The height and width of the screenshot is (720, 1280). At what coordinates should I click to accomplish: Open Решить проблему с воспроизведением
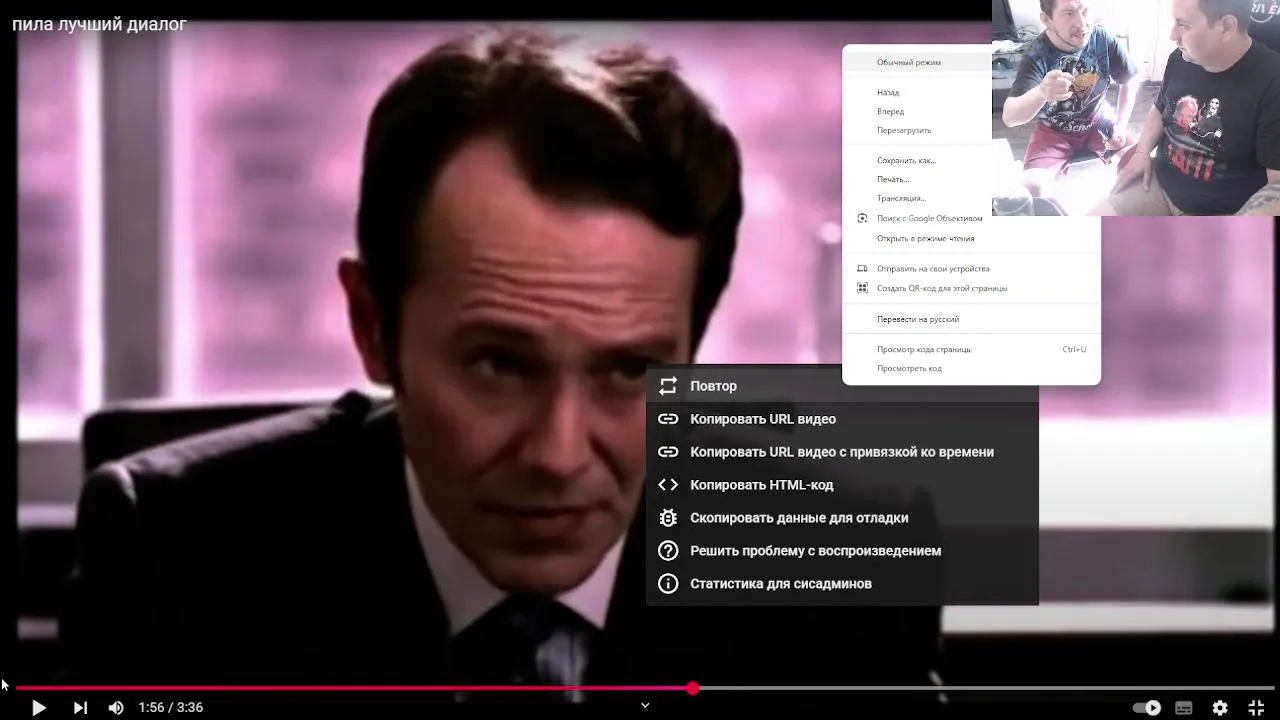click(x=842, y=551)
